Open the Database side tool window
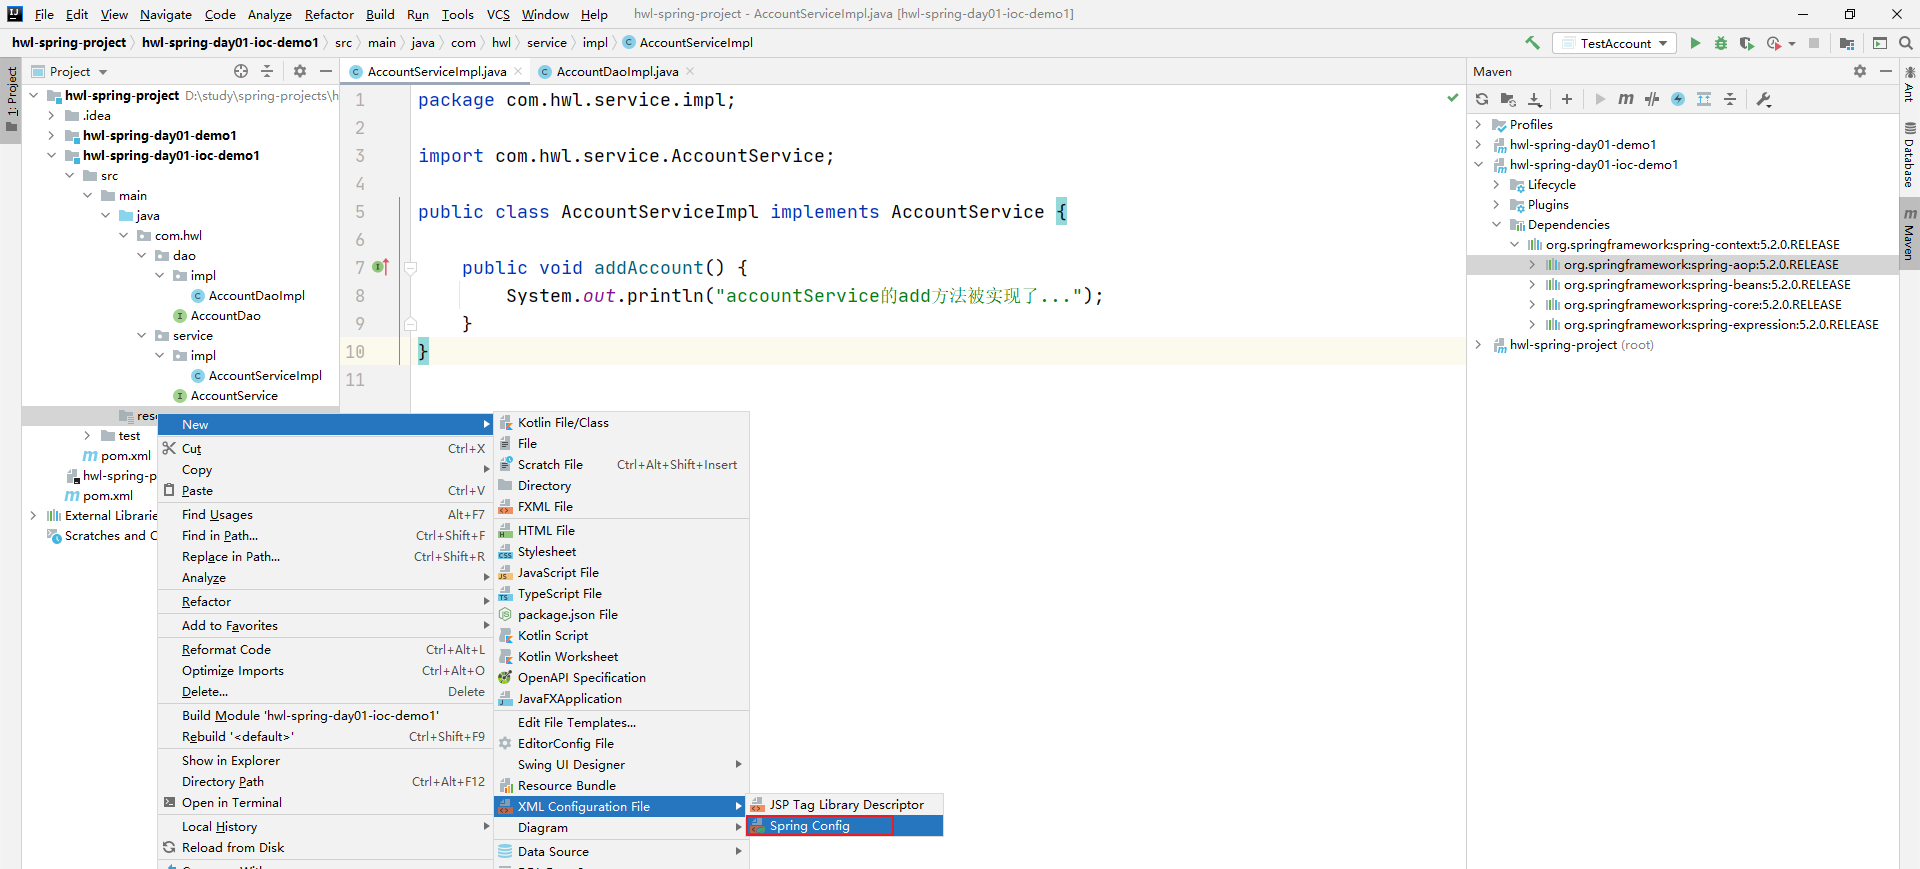Screen dimensions: 1920x869 pos(1909,156)
